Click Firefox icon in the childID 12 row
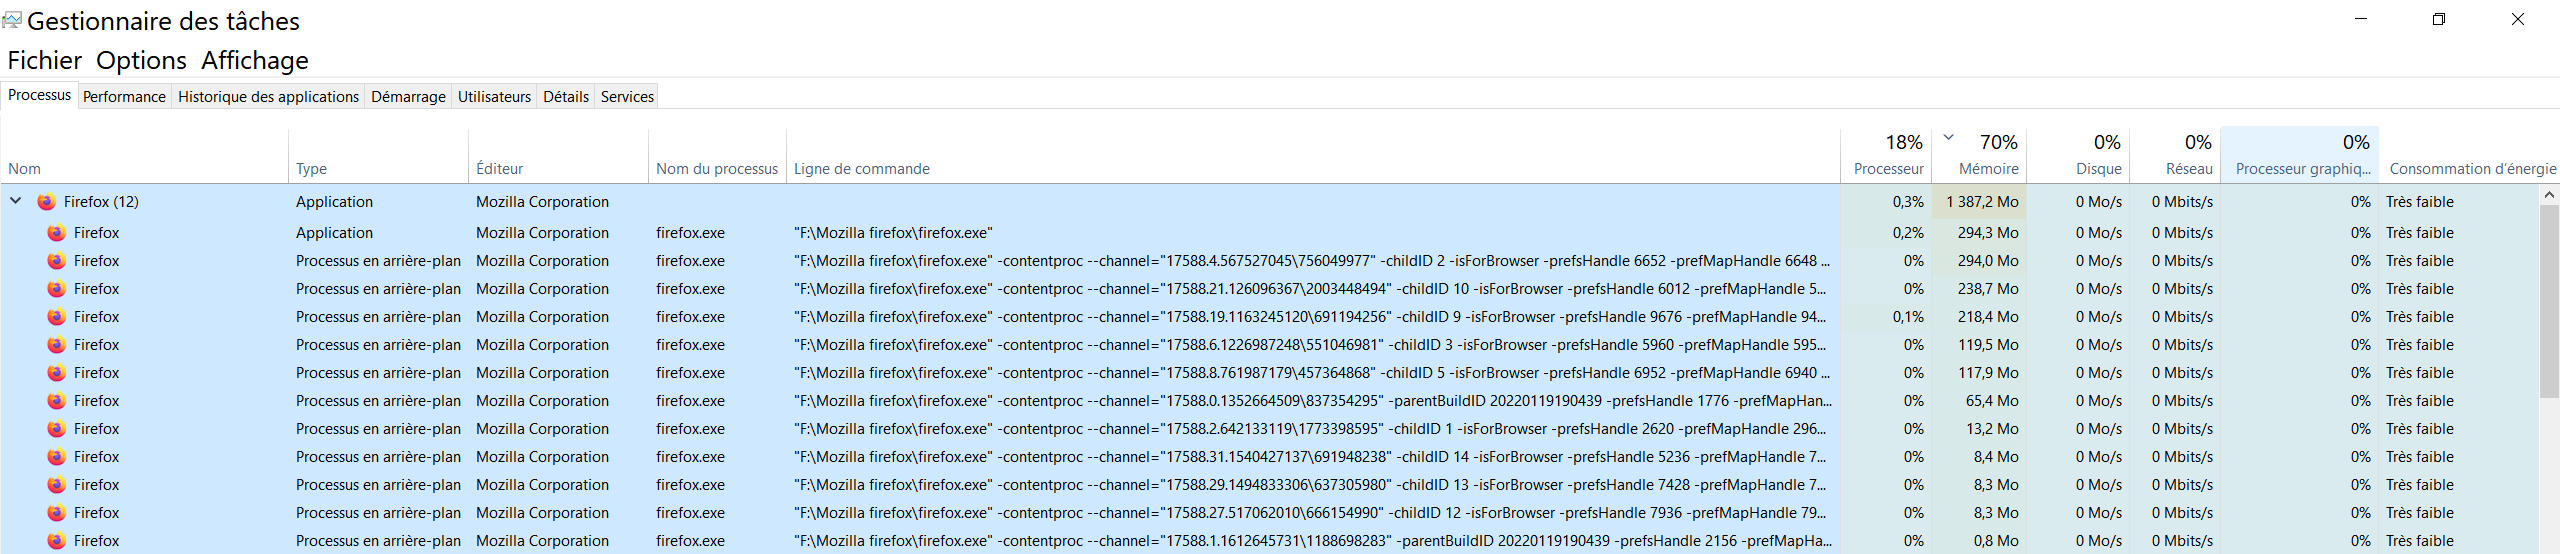Viewport: 2560px width, 554px height. (x=57, y=513)
